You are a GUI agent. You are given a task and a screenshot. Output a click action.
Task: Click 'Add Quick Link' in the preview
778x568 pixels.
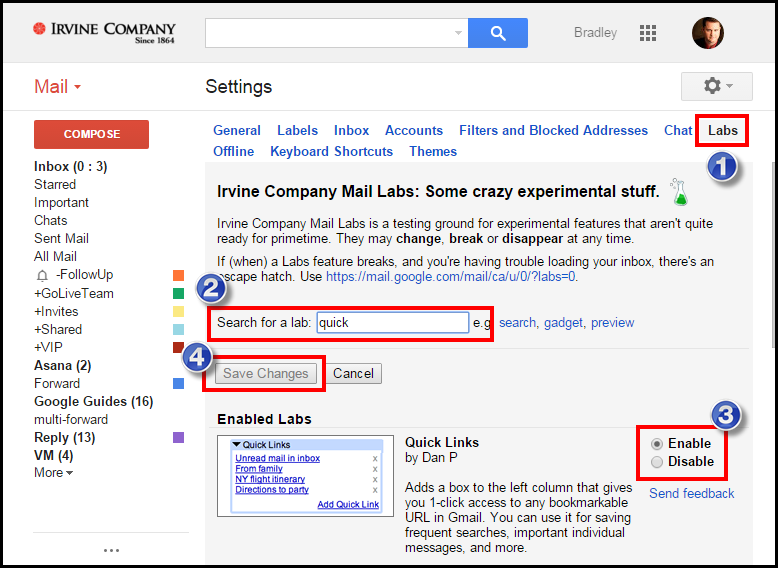click(348, 505)
